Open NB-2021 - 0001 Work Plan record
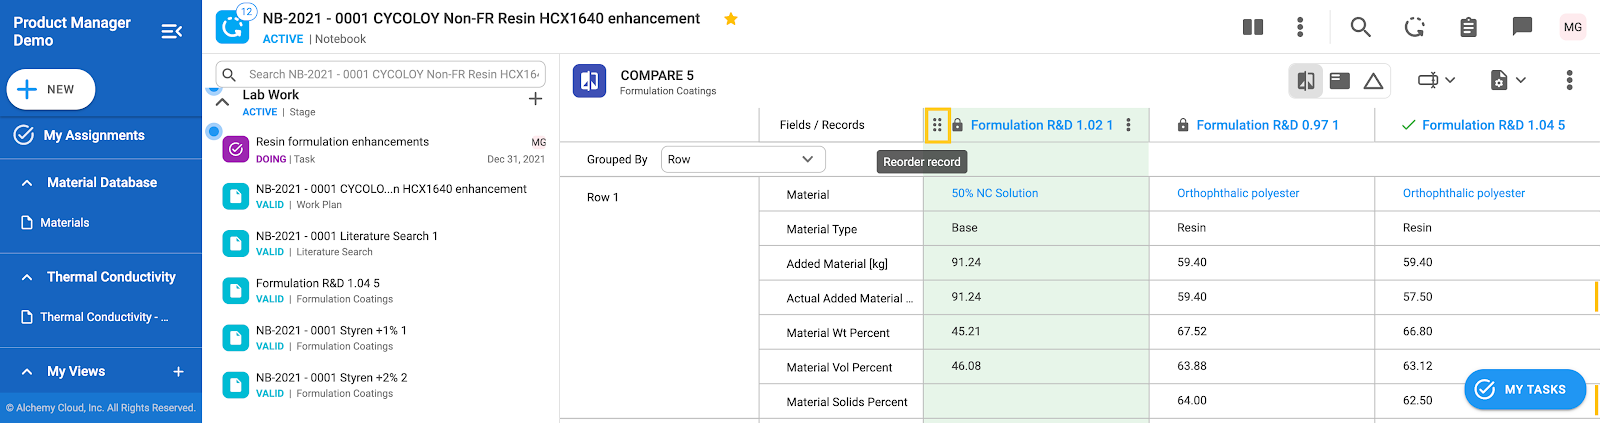Viewport: 1600px width, 423px height. pos(391,189)
